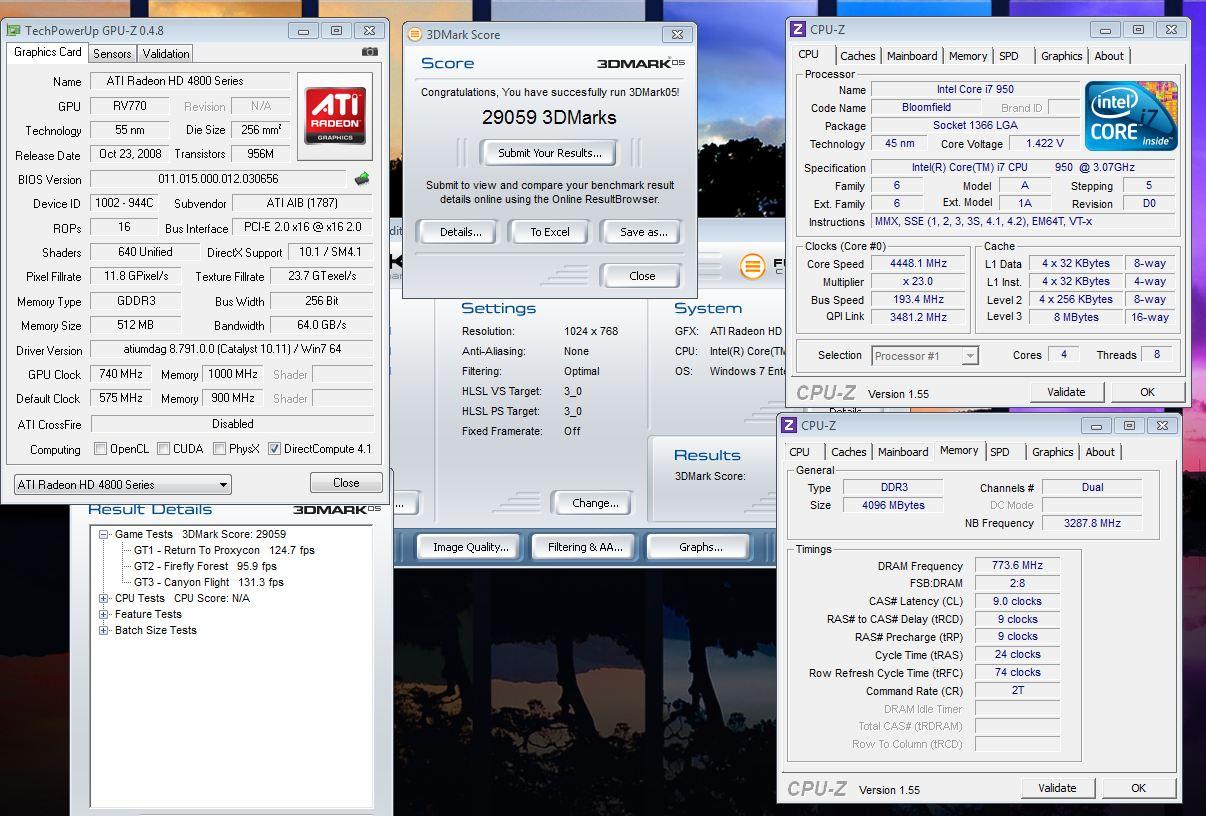Open Graphics tab in lower CPU-Z window
The image size is (1206, 816).
pos(1052,452)
